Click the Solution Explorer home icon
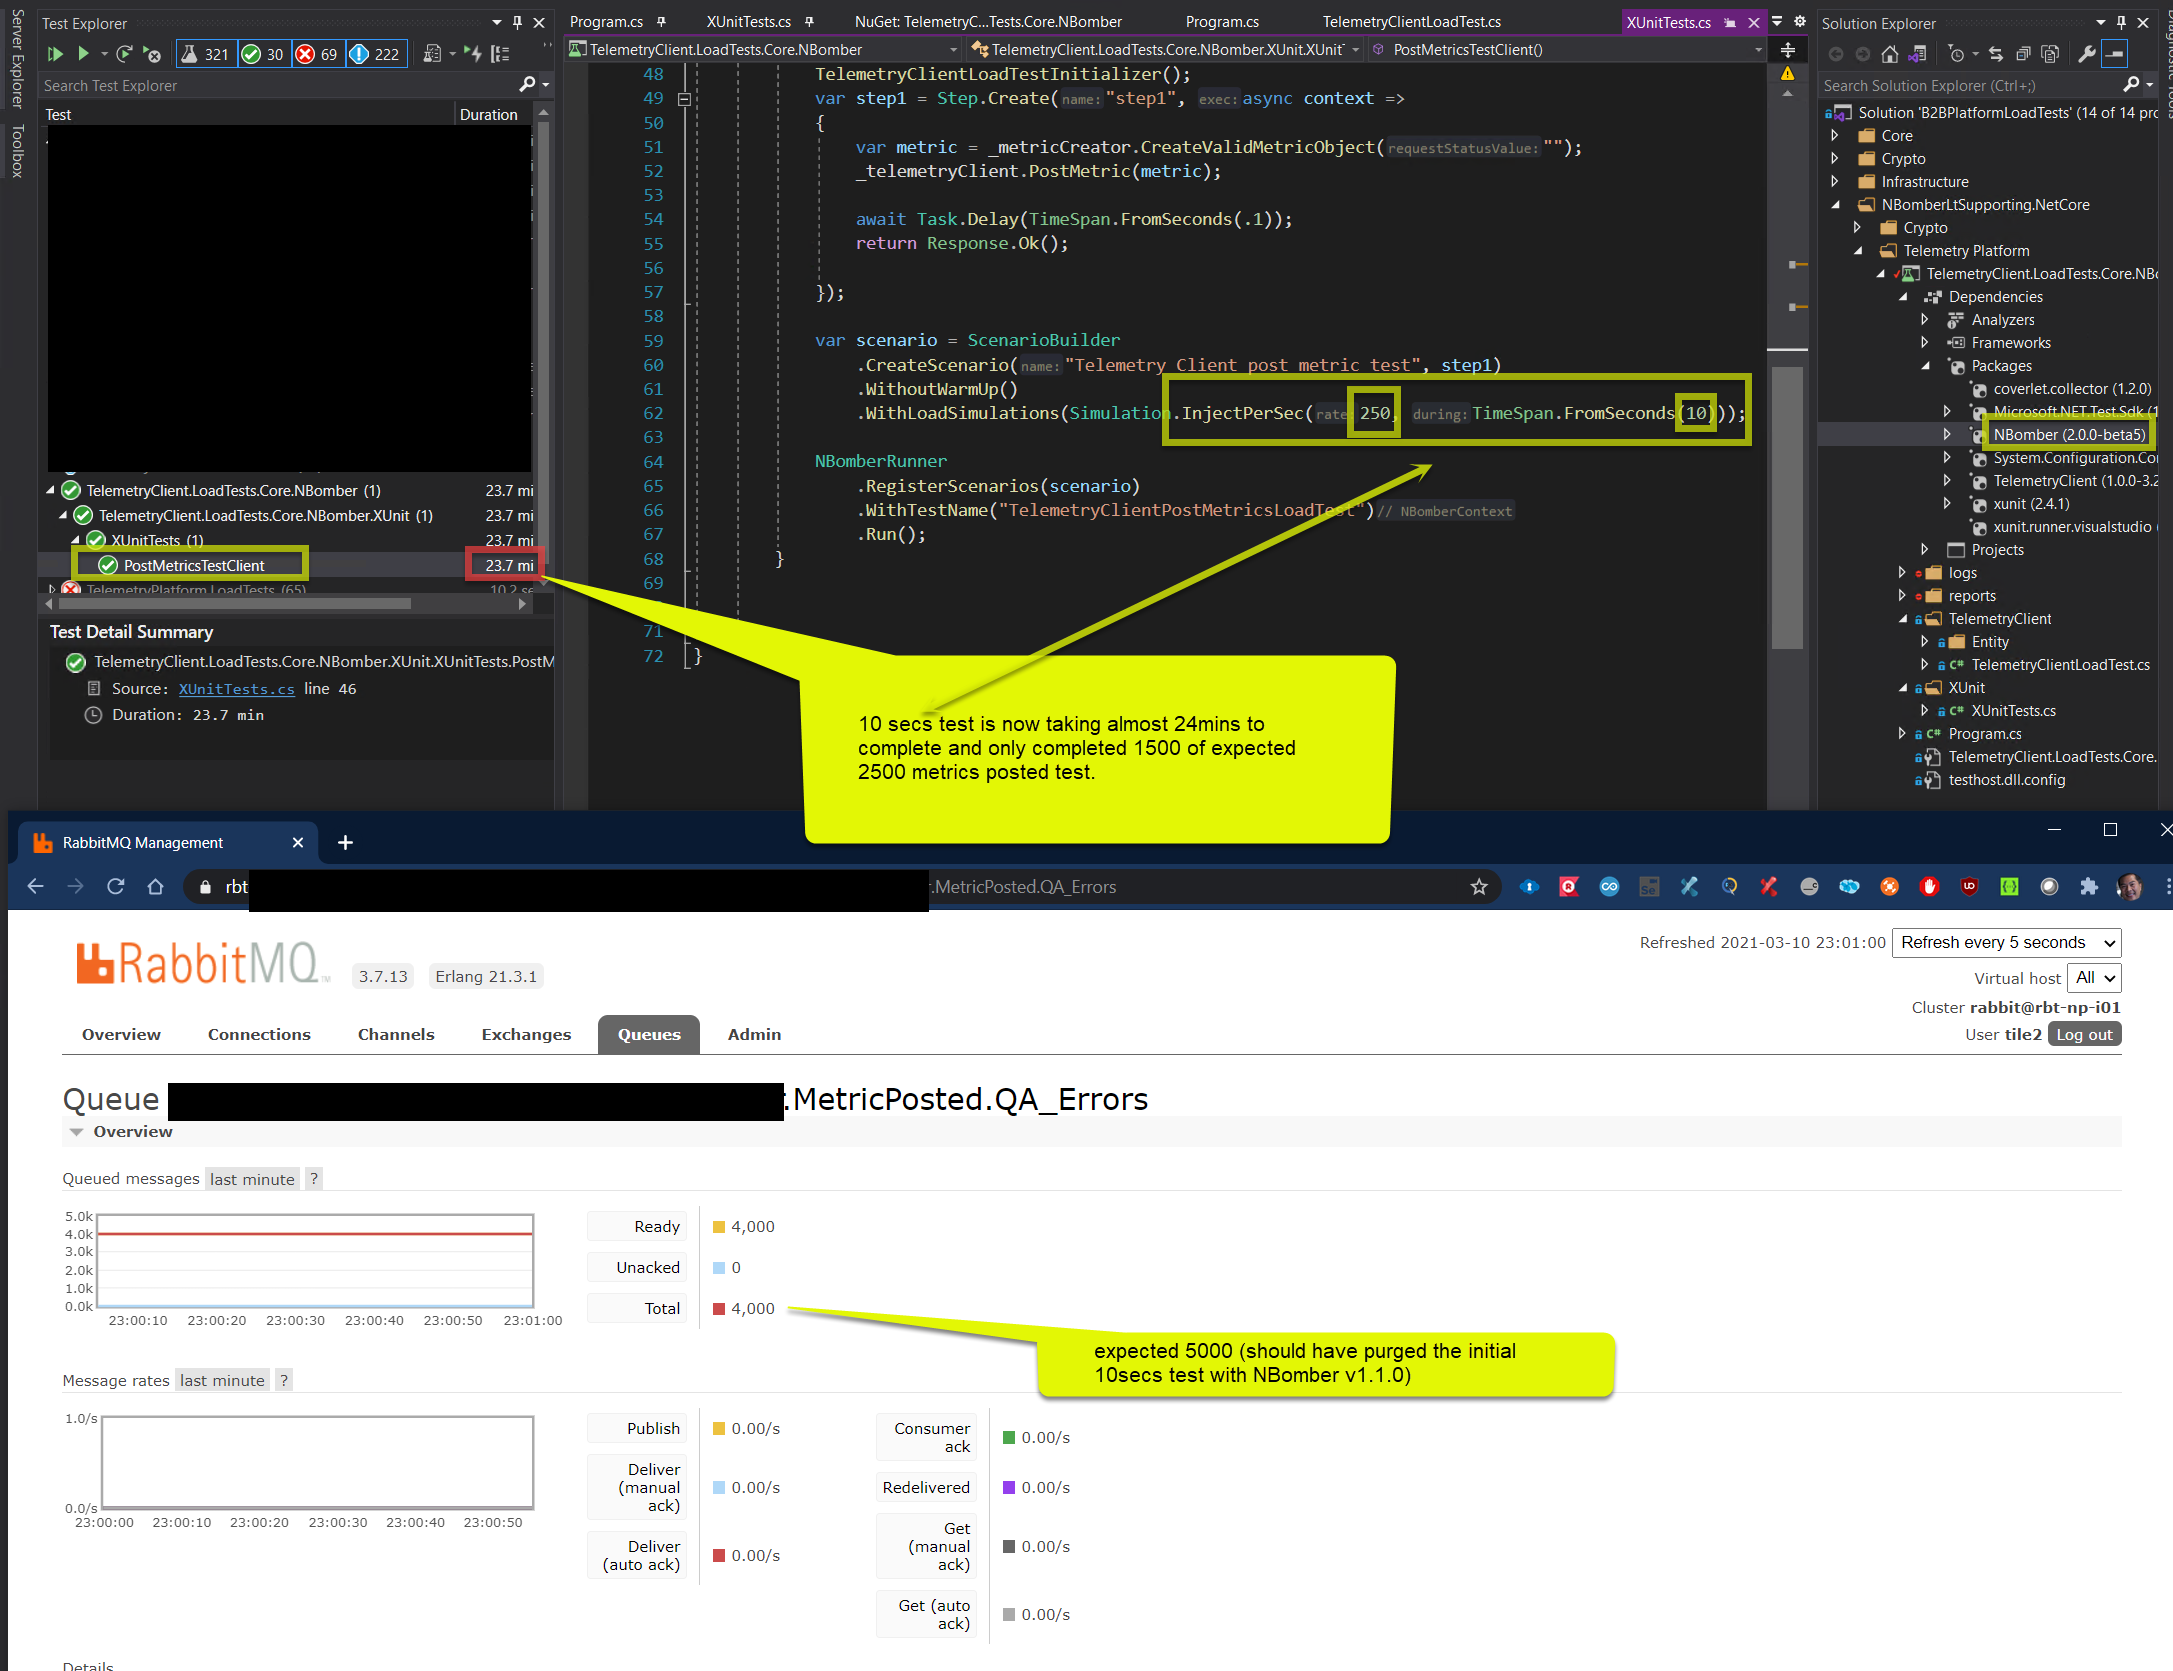This screenshot has width=2173, height=1671. [x=1890, y=54]
